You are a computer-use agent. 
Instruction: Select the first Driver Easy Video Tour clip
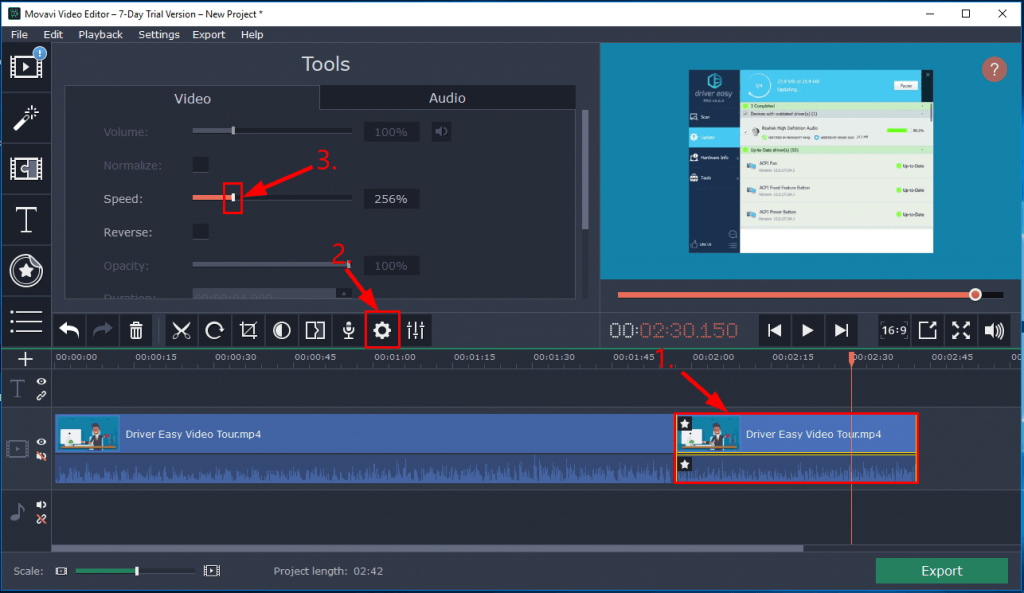[x=364, y=448]
